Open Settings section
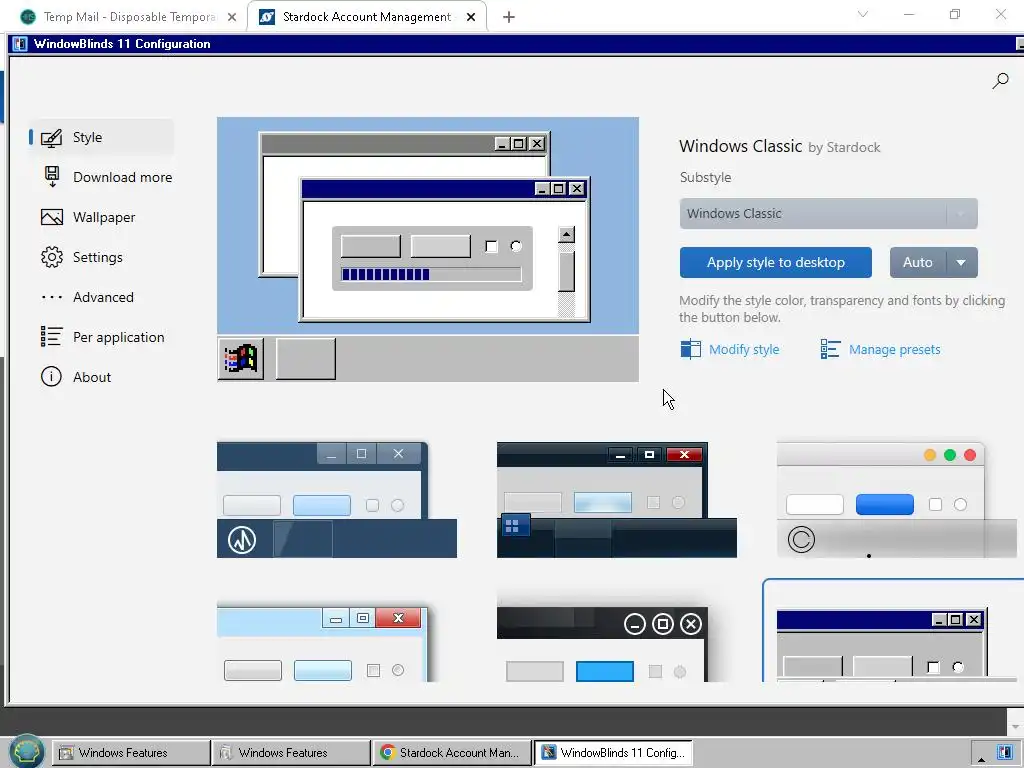 click(101, 257)
